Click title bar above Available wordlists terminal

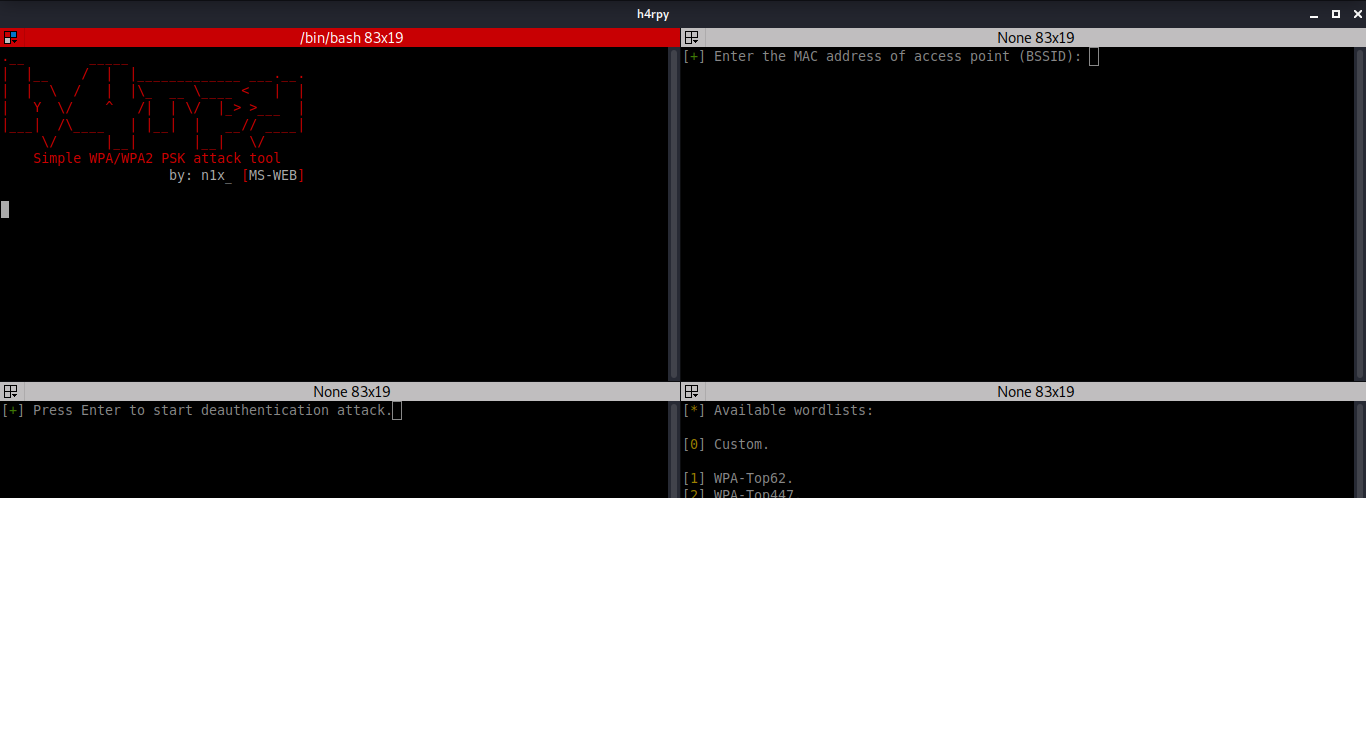coord(1035,392)
